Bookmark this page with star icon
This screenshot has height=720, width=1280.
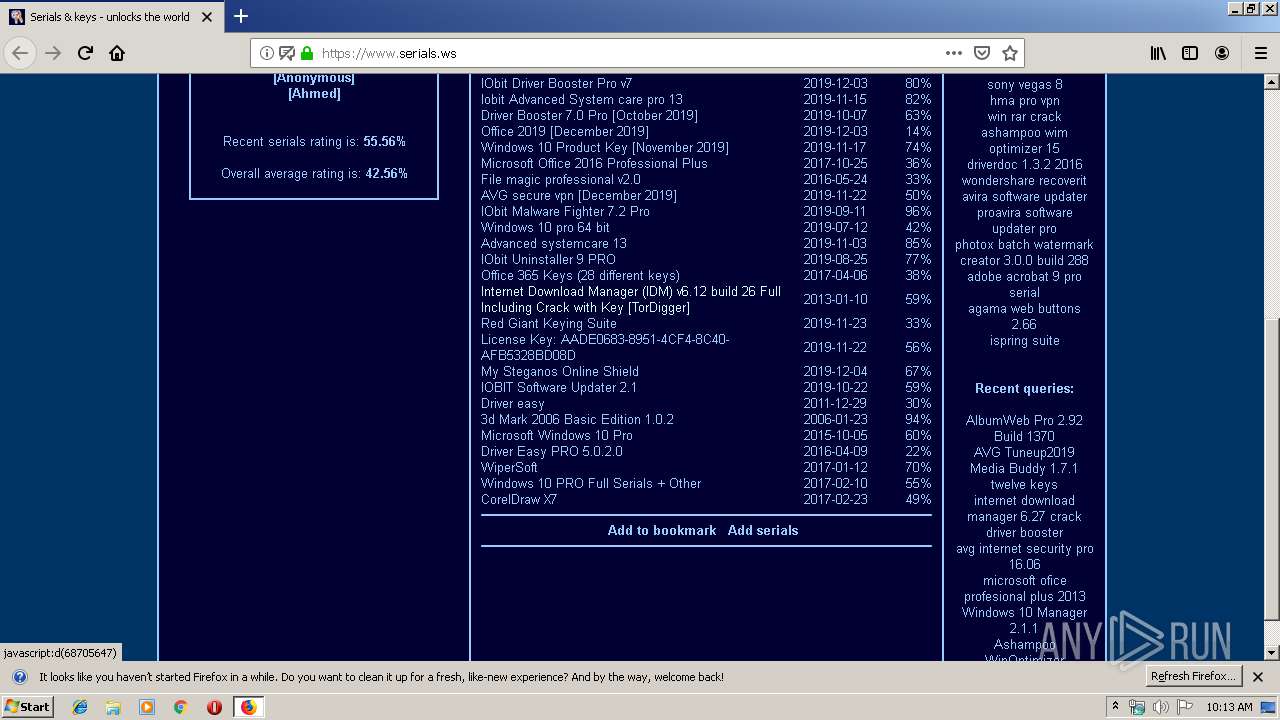click(x=1010, y=53)
